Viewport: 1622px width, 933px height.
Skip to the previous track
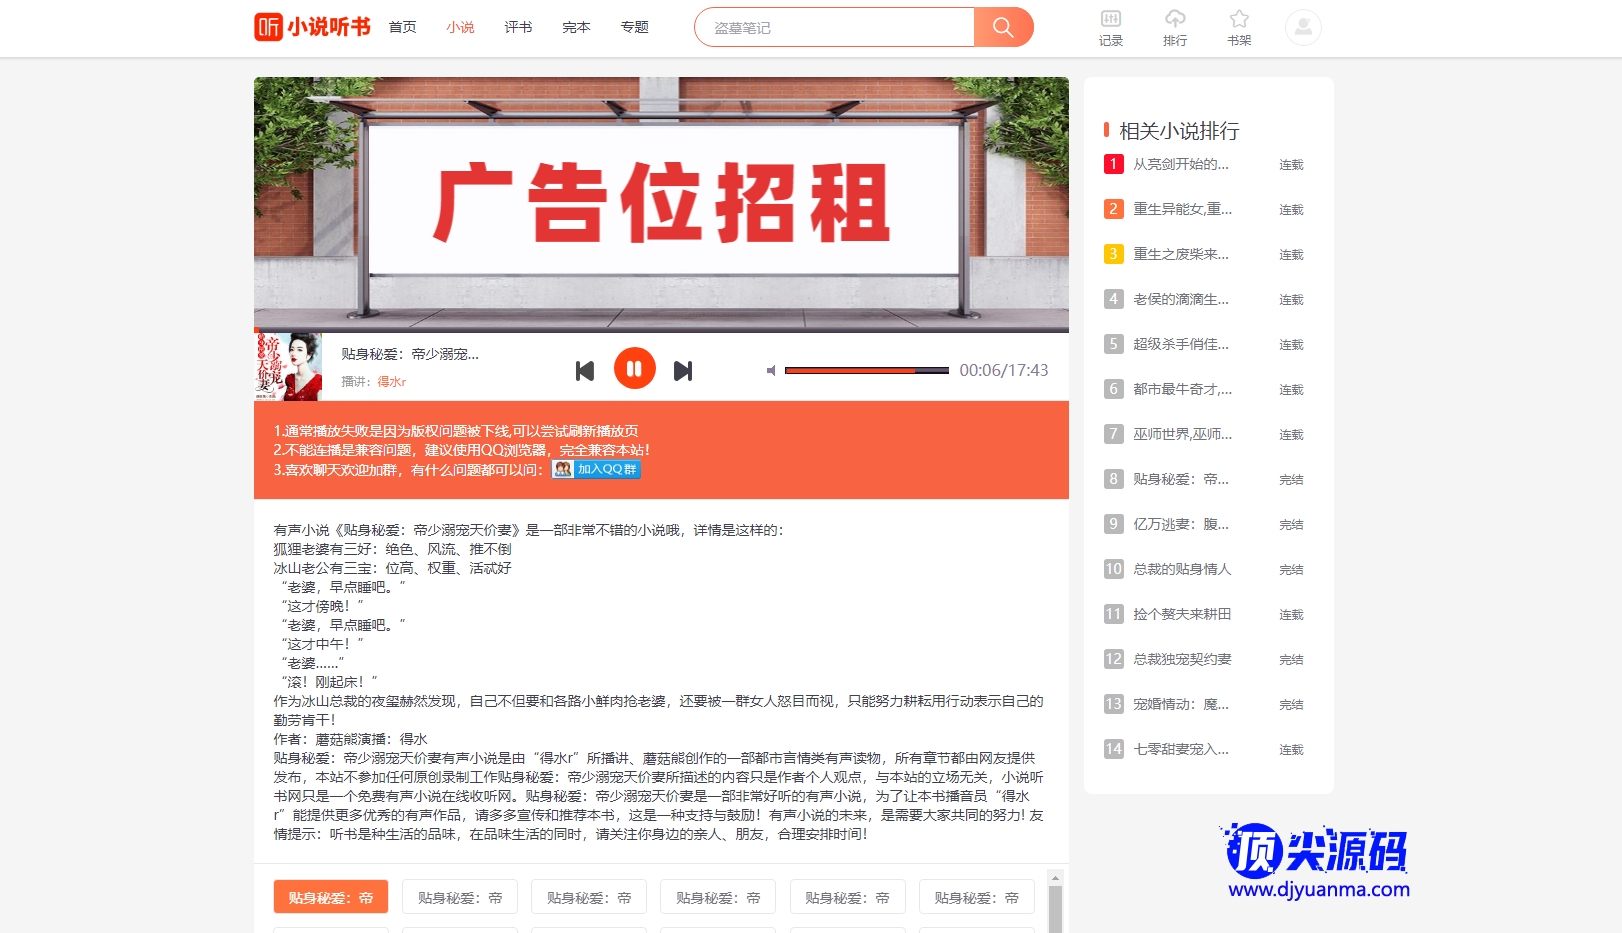click(x=585, y=371)
